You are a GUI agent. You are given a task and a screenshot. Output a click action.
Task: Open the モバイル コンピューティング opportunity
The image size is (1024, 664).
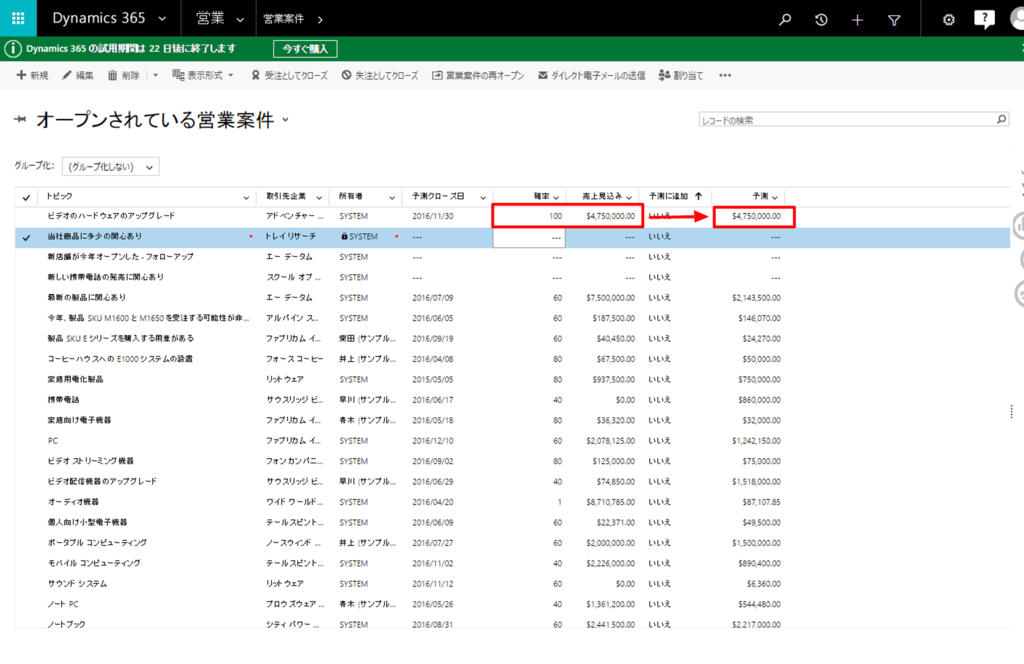point(93,563)
